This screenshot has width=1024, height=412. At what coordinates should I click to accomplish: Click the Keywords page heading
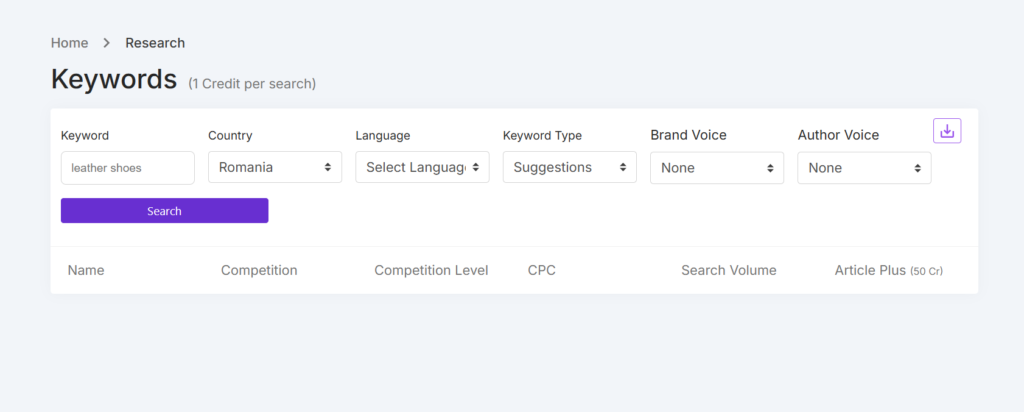114,79
